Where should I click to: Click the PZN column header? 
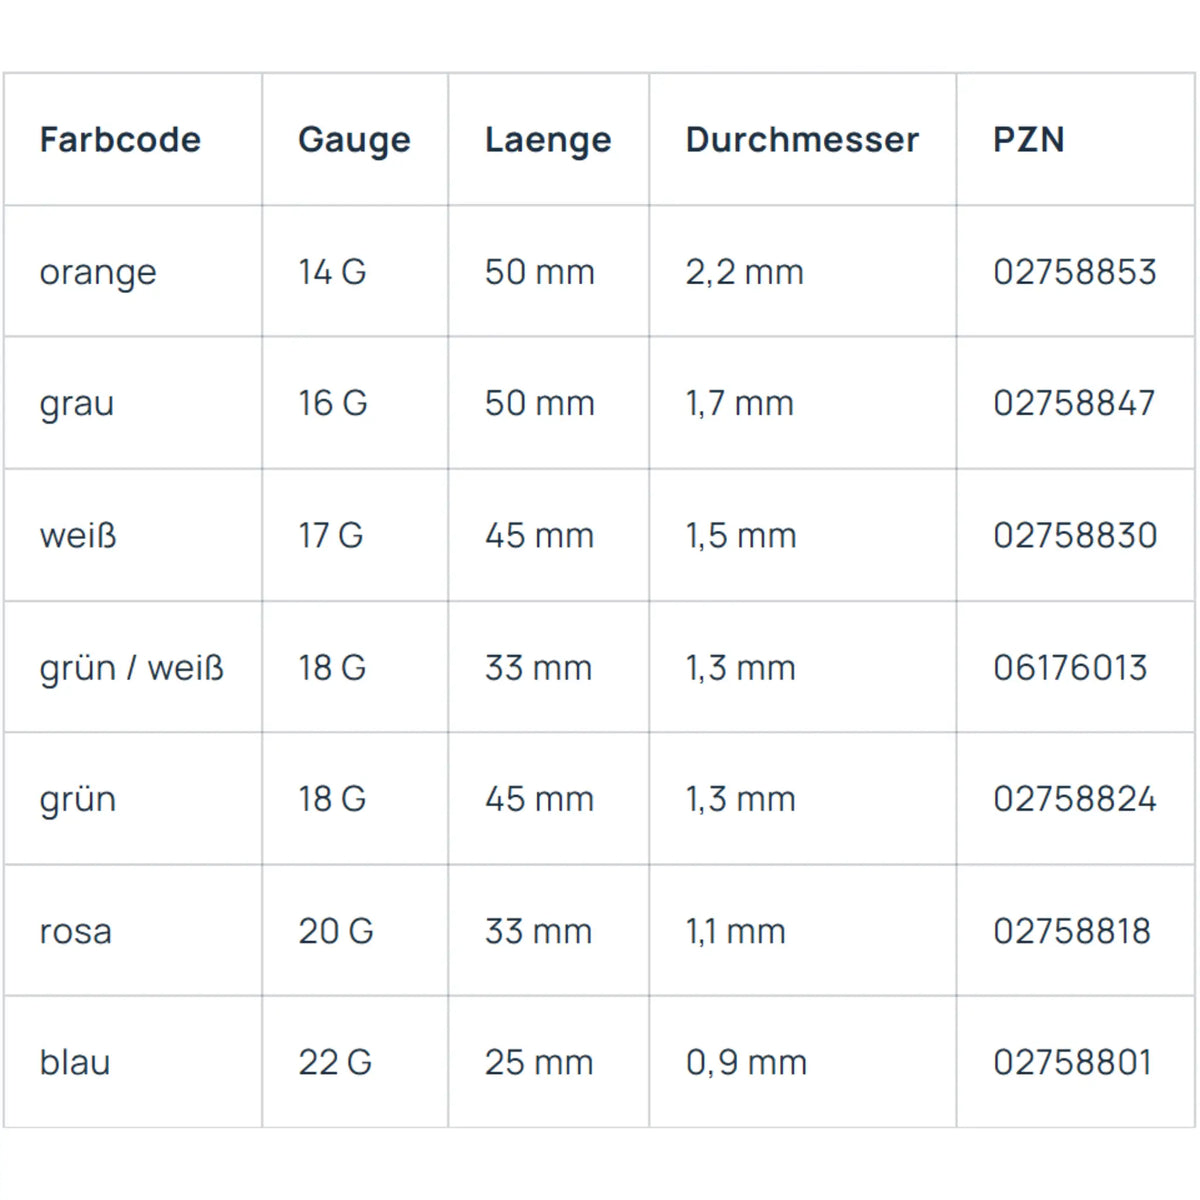1028,139
